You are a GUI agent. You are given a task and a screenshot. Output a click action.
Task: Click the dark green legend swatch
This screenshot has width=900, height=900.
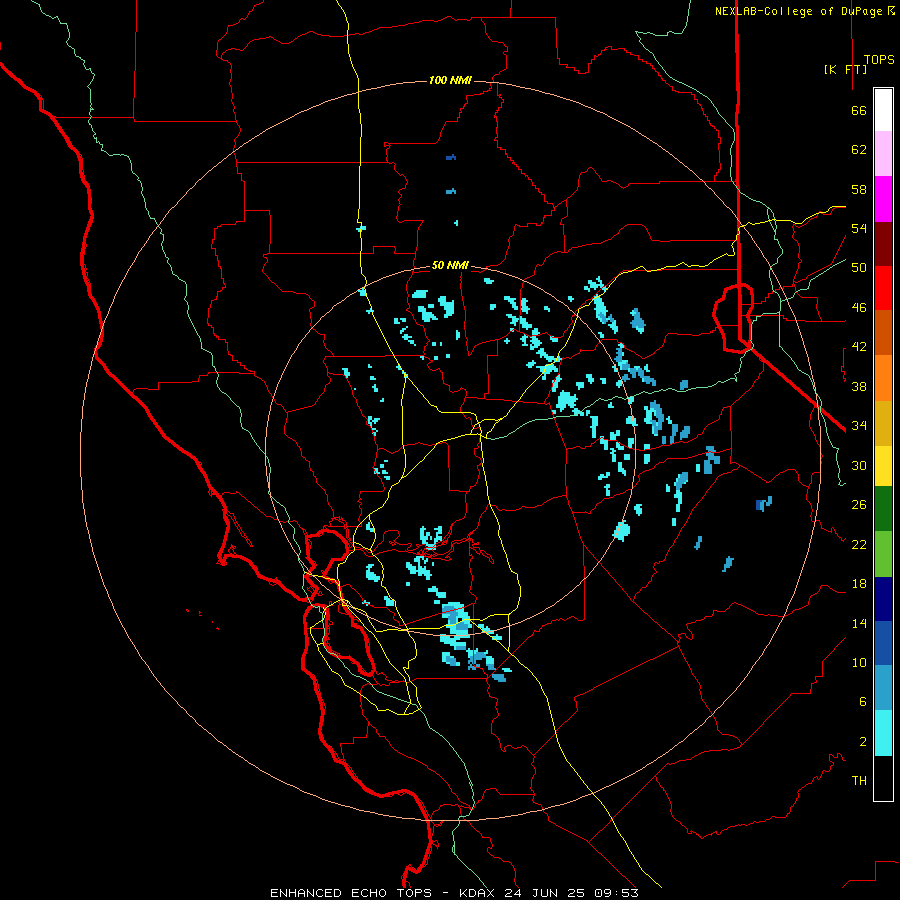click(x=883, y=509)
